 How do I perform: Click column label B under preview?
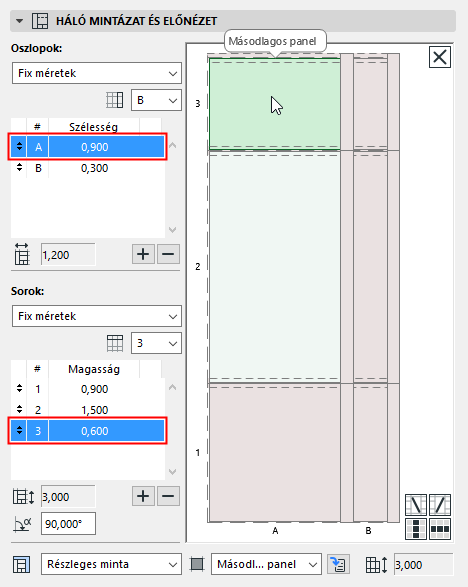click(368, 530)
